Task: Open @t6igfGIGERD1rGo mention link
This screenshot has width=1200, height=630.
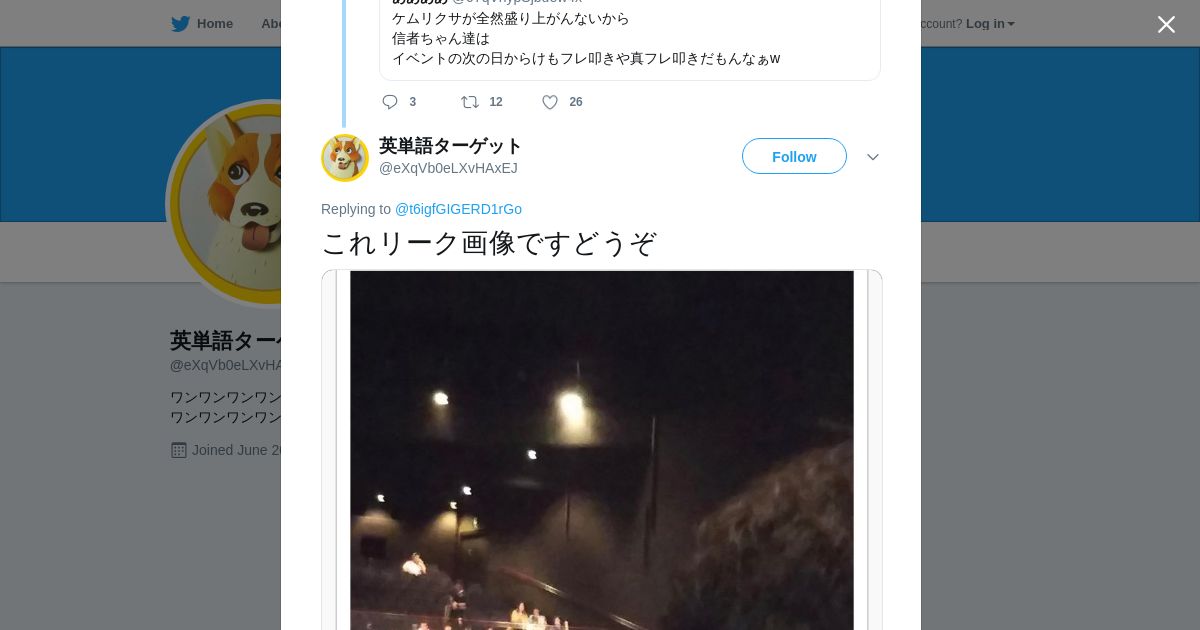Action: click(x=458, y=209)
